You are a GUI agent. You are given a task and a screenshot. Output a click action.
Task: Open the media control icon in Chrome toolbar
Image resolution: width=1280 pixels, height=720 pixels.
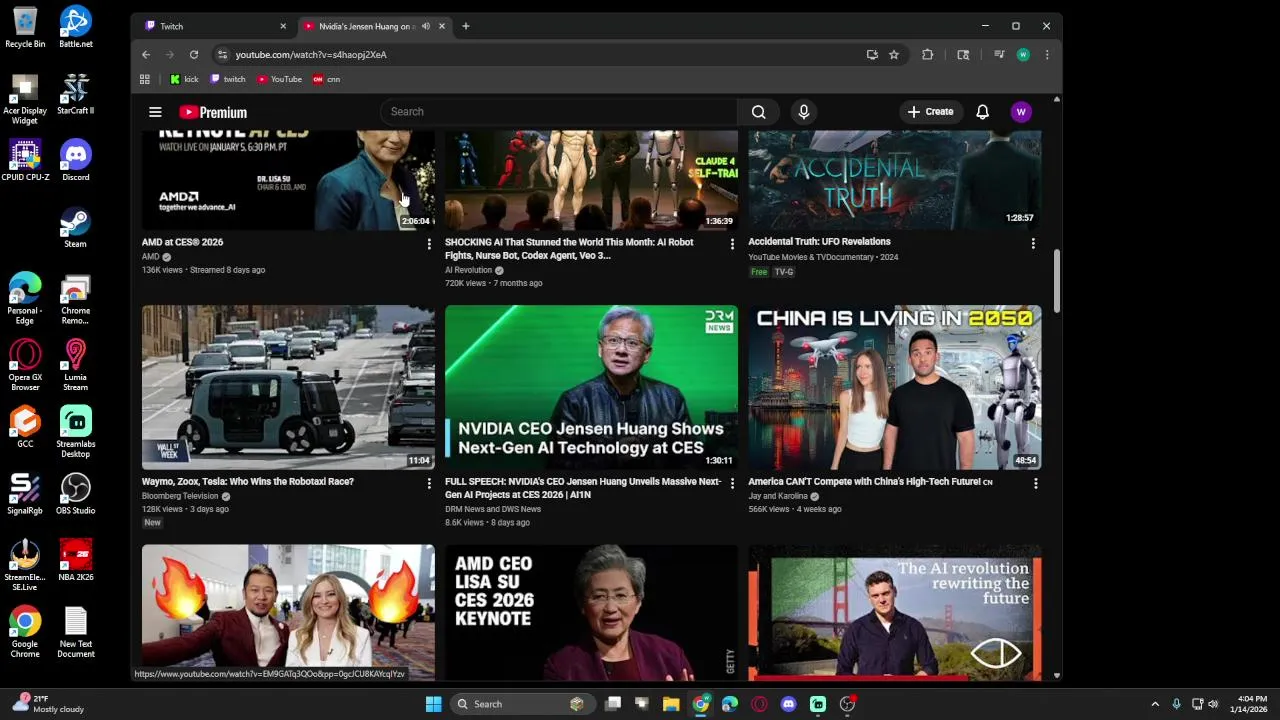tap(998, 55)
